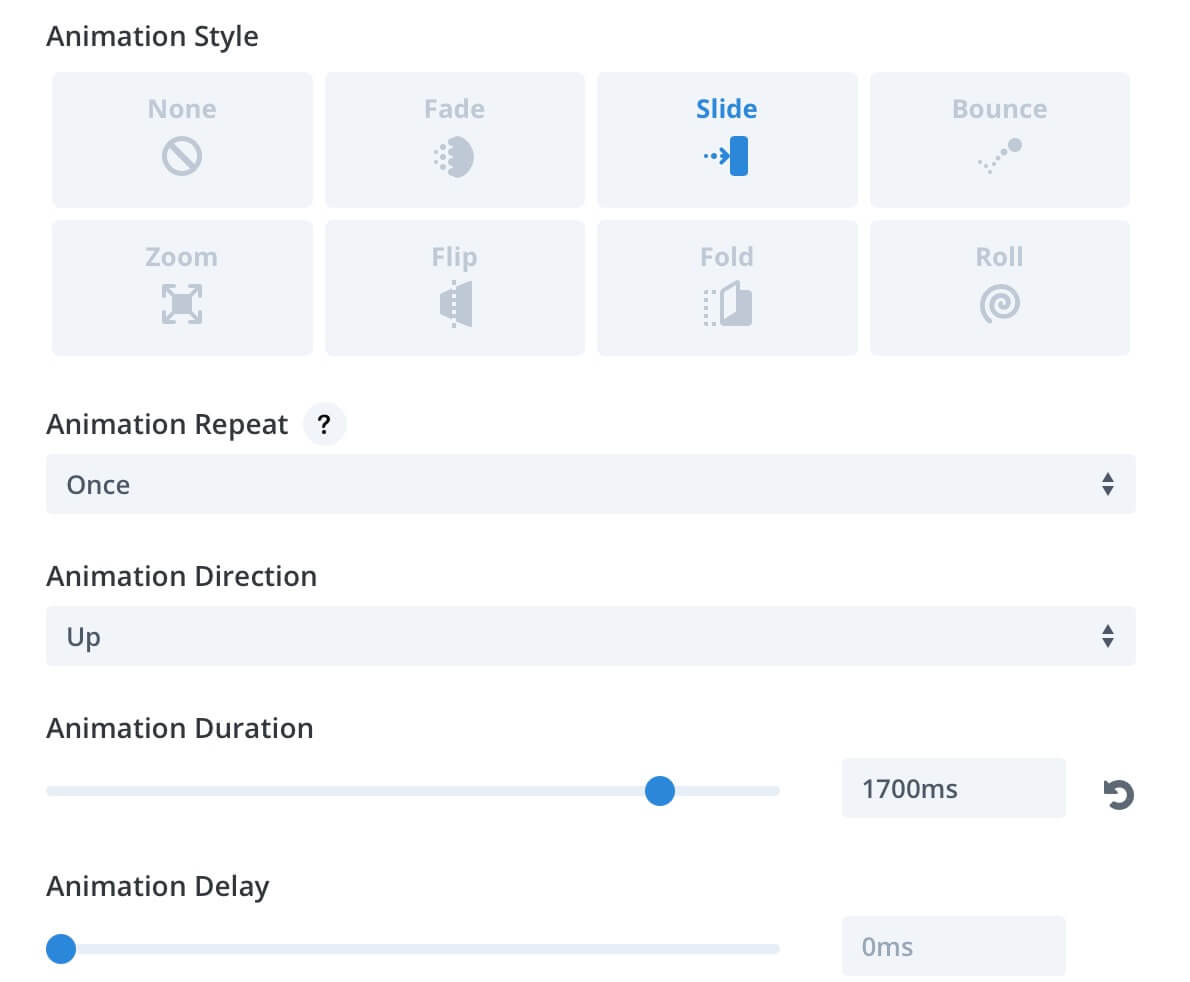The width and height of the screenshot is (1190, 982).
Task: Click the Animation Delay 0ms input field
Action: tap(953, 946)
